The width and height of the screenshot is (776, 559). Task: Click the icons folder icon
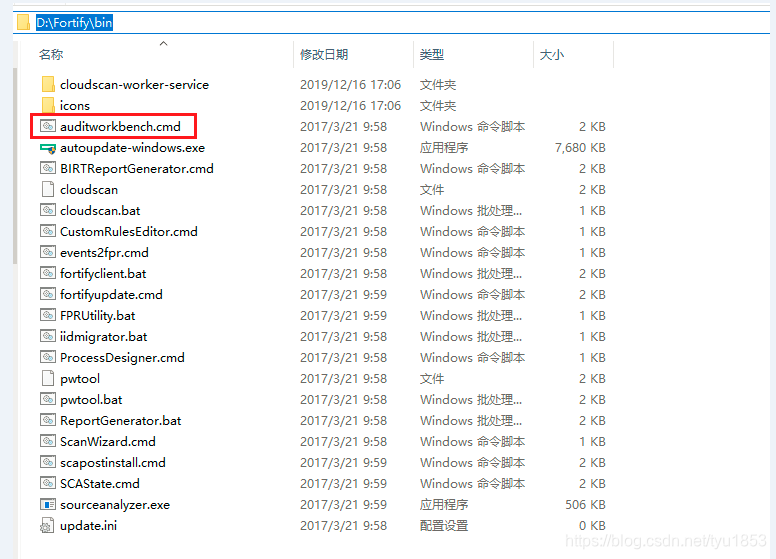(48, 105)
